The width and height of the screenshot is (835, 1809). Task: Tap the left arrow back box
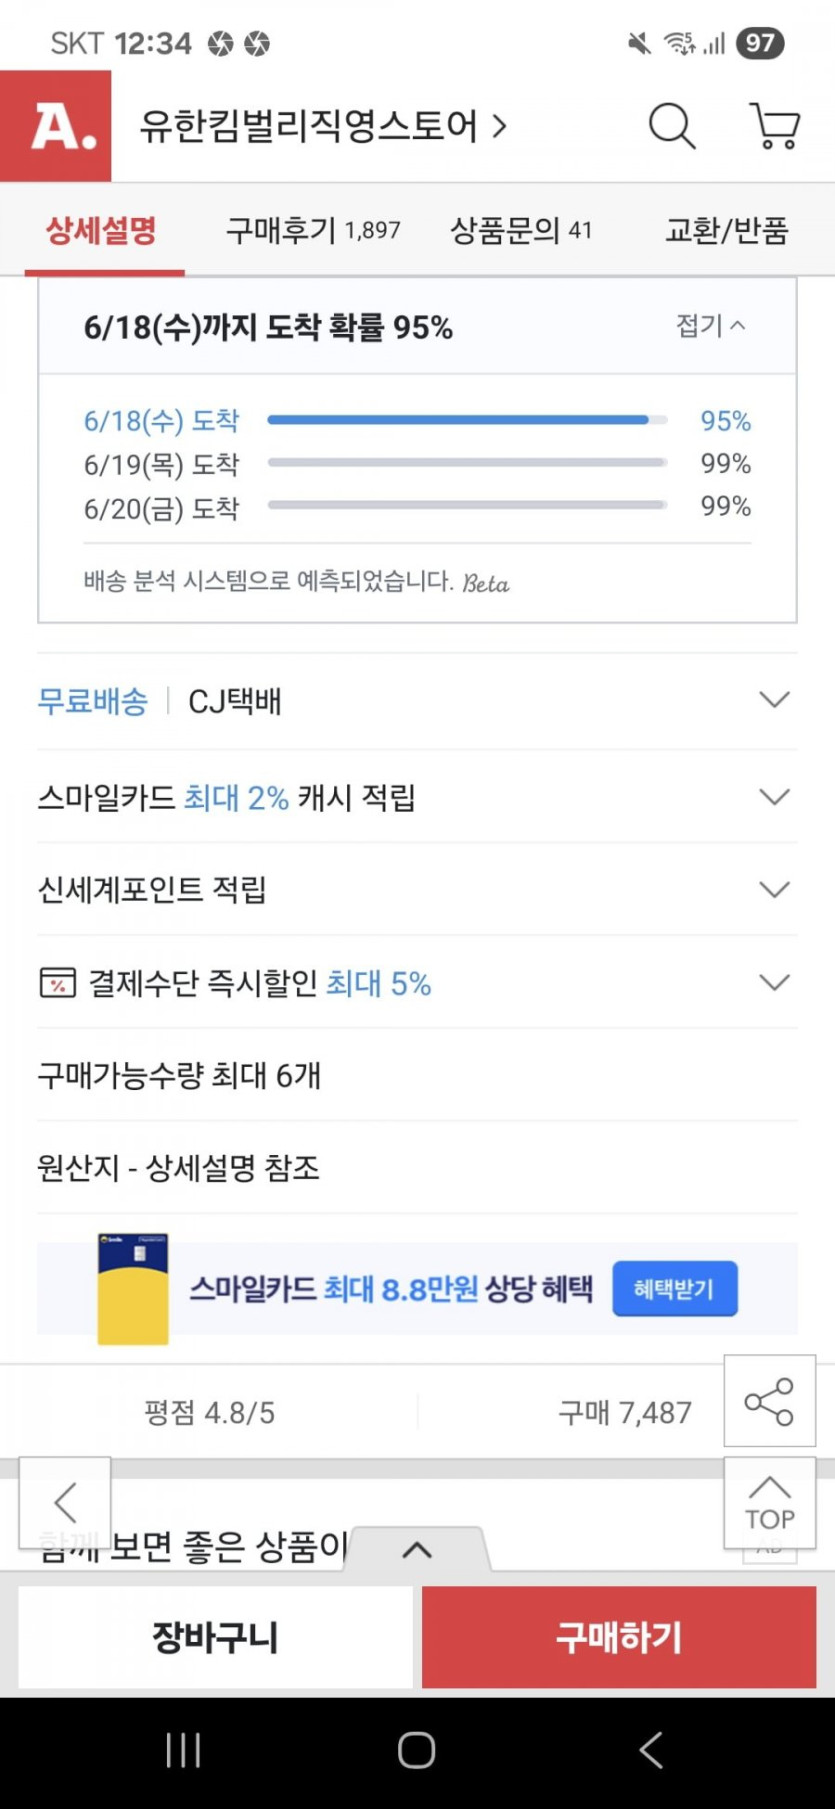(x=65, y=1502)
